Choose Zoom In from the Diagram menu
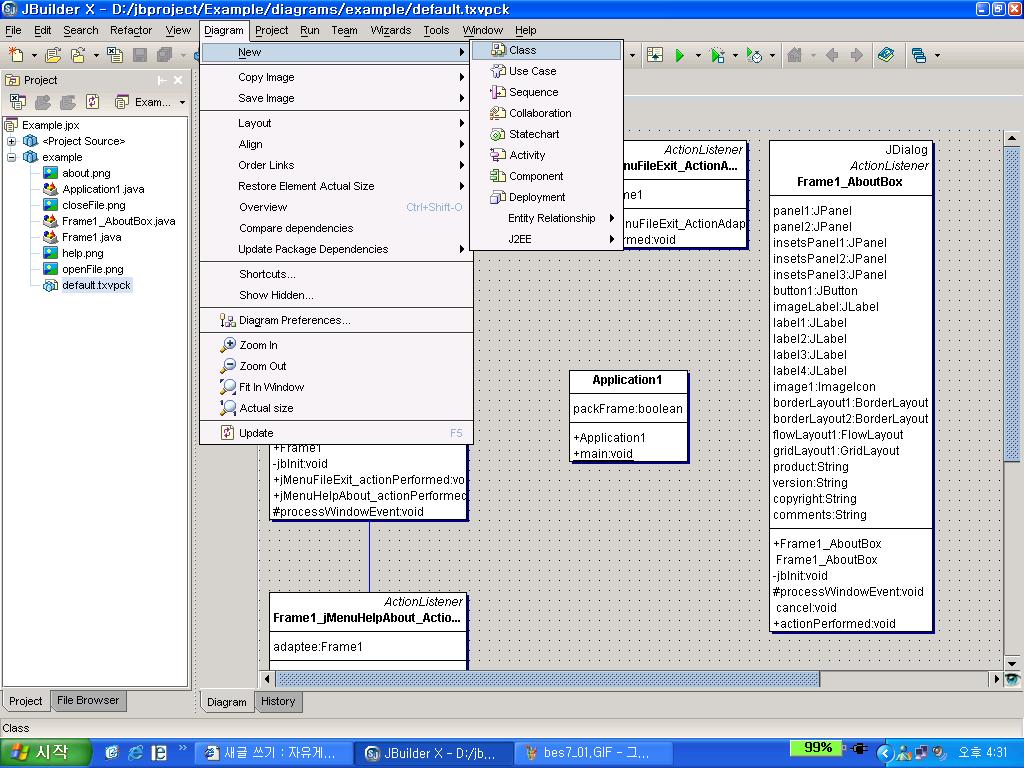This screenshot has width=1024, height=768. click(x=258, y=345)
